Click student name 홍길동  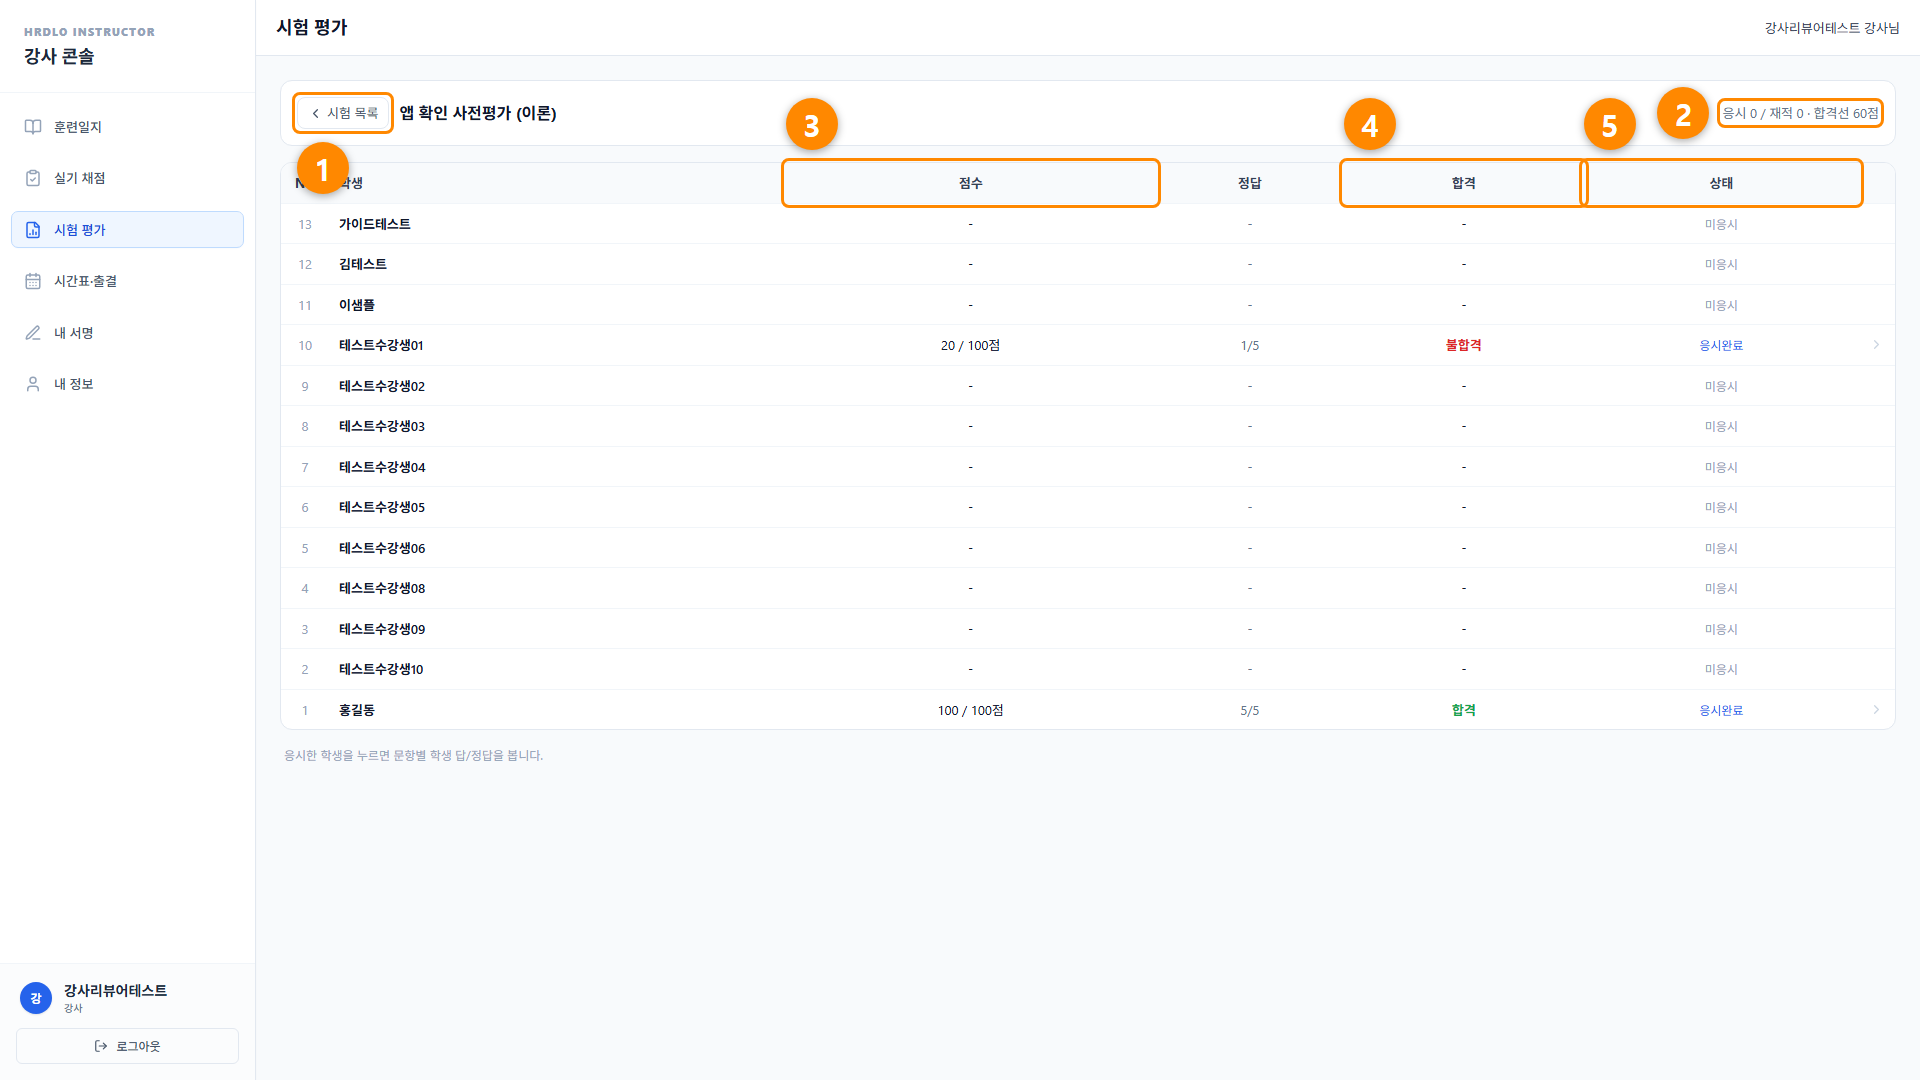(357, 711)
